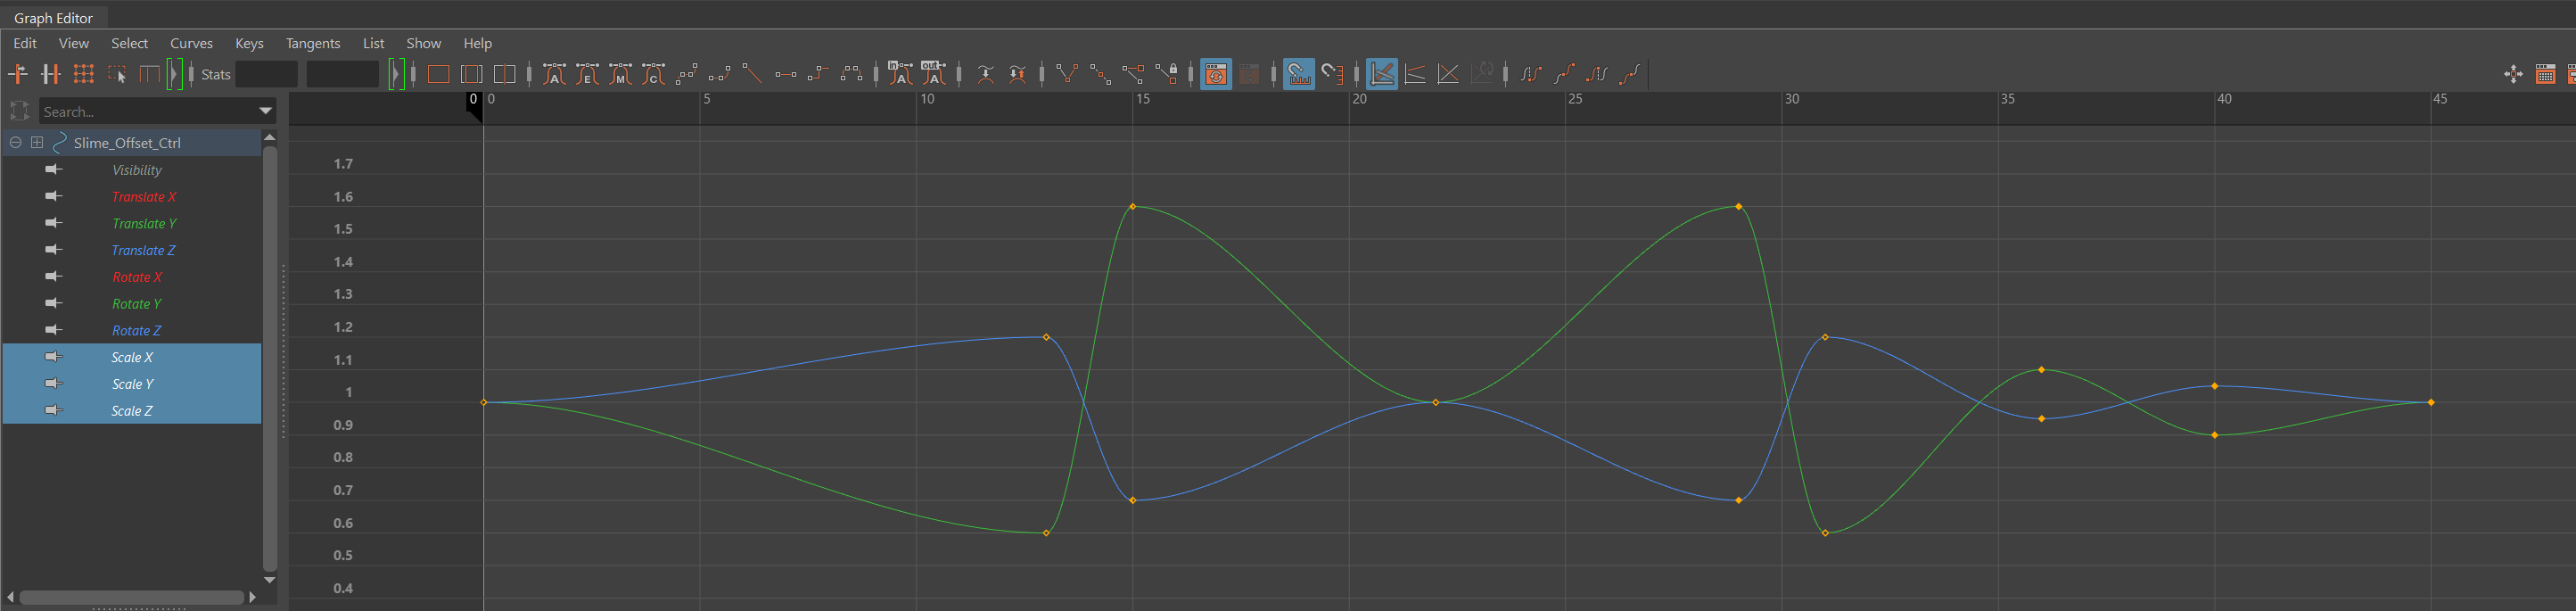Screen dimensions: 2576x611
Task: Toggle Value Snap magnet
Action: click(1332, 74)
